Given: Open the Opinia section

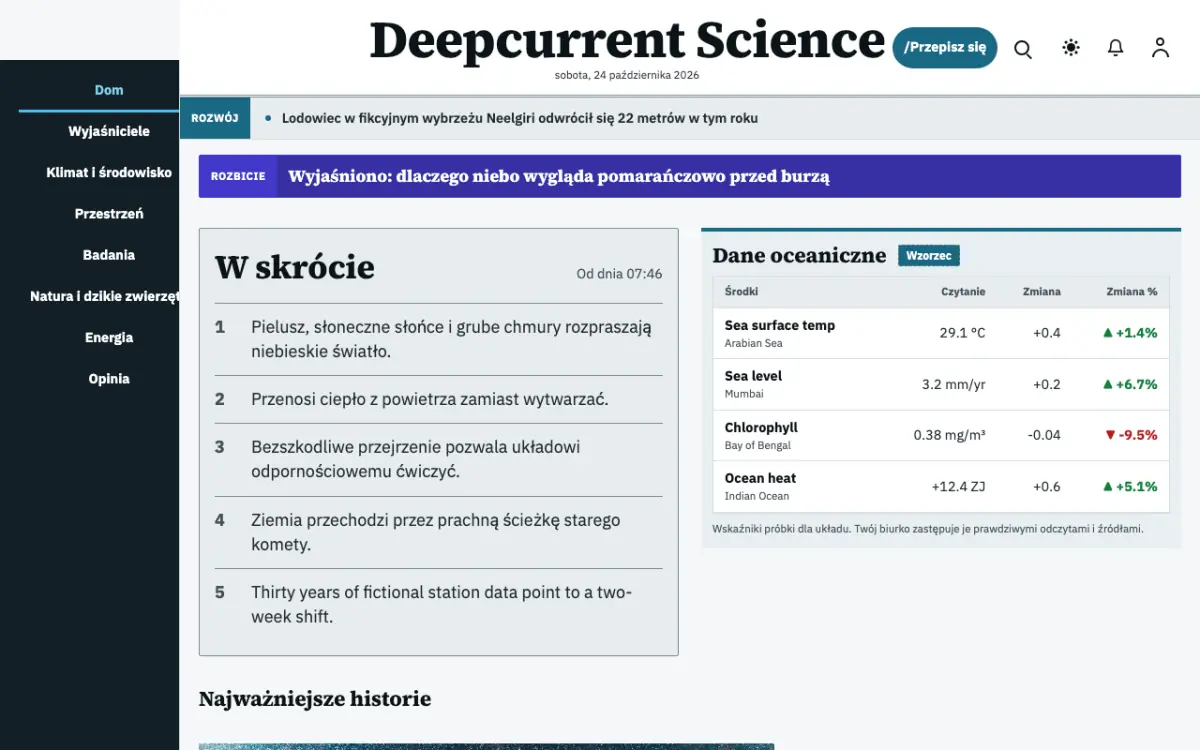Looking at the screenshot, I should [x=109, y=378].
